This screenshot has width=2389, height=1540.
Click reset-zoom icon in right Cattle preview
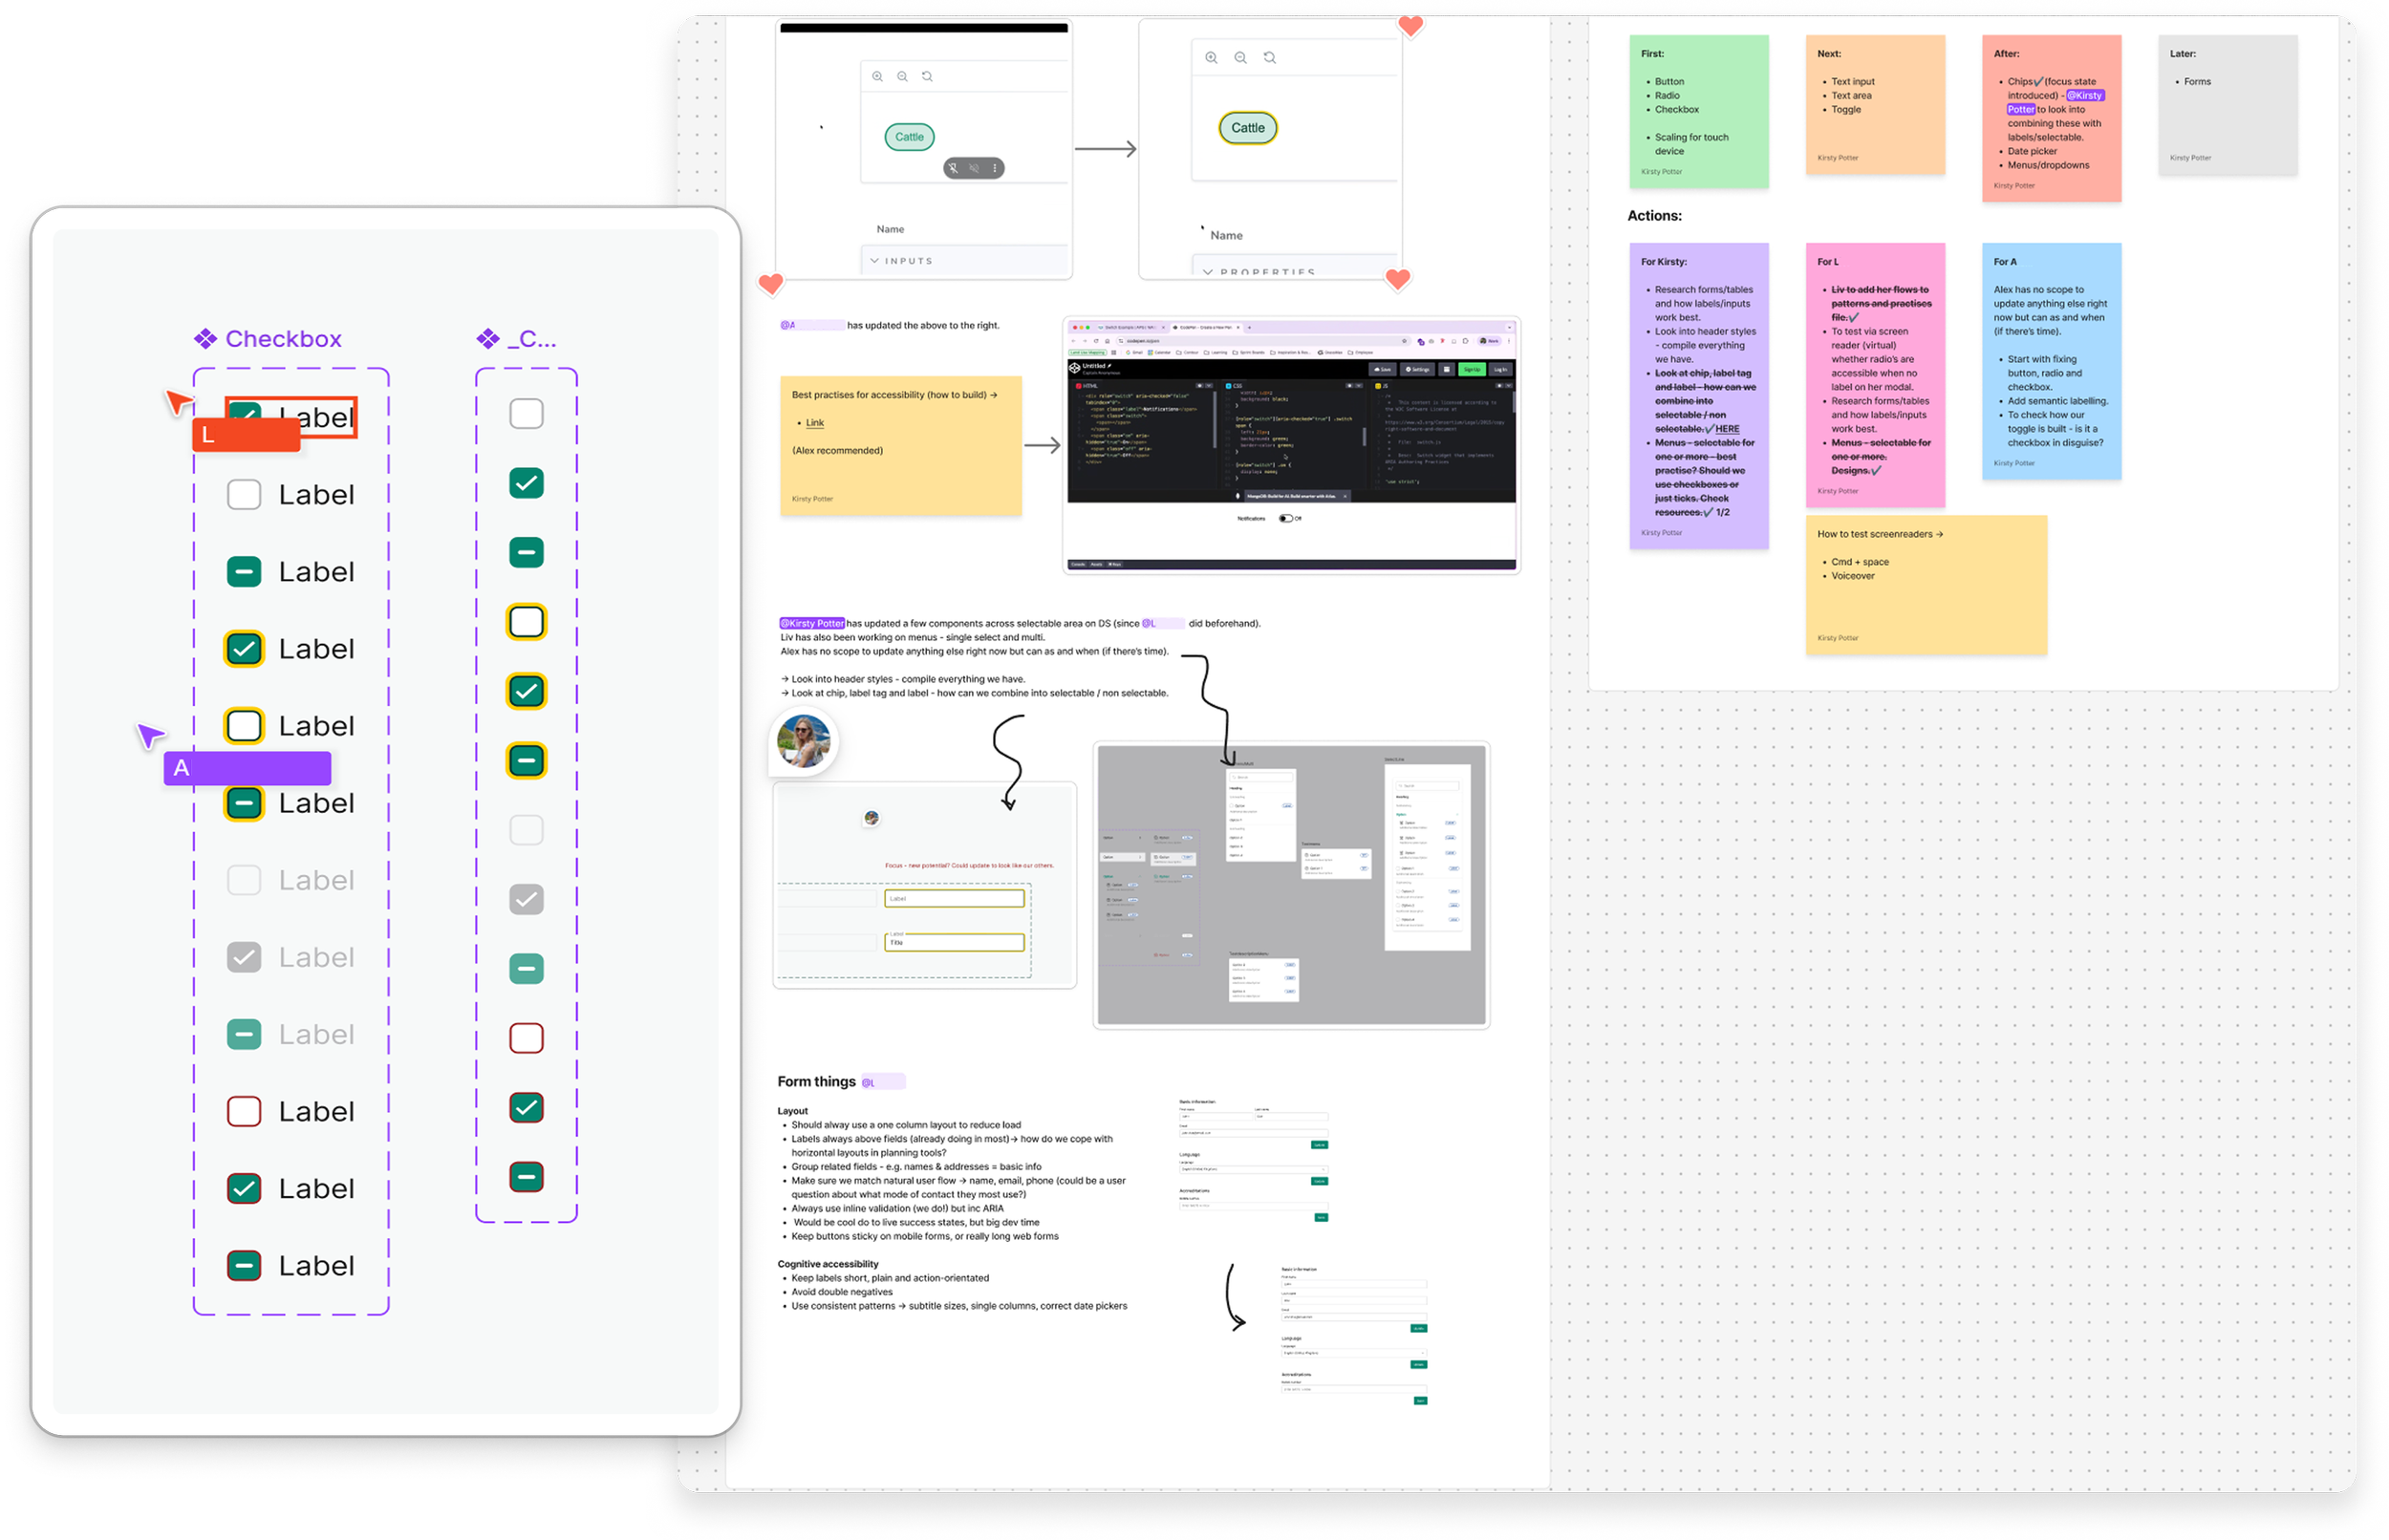click(1270, 58)
